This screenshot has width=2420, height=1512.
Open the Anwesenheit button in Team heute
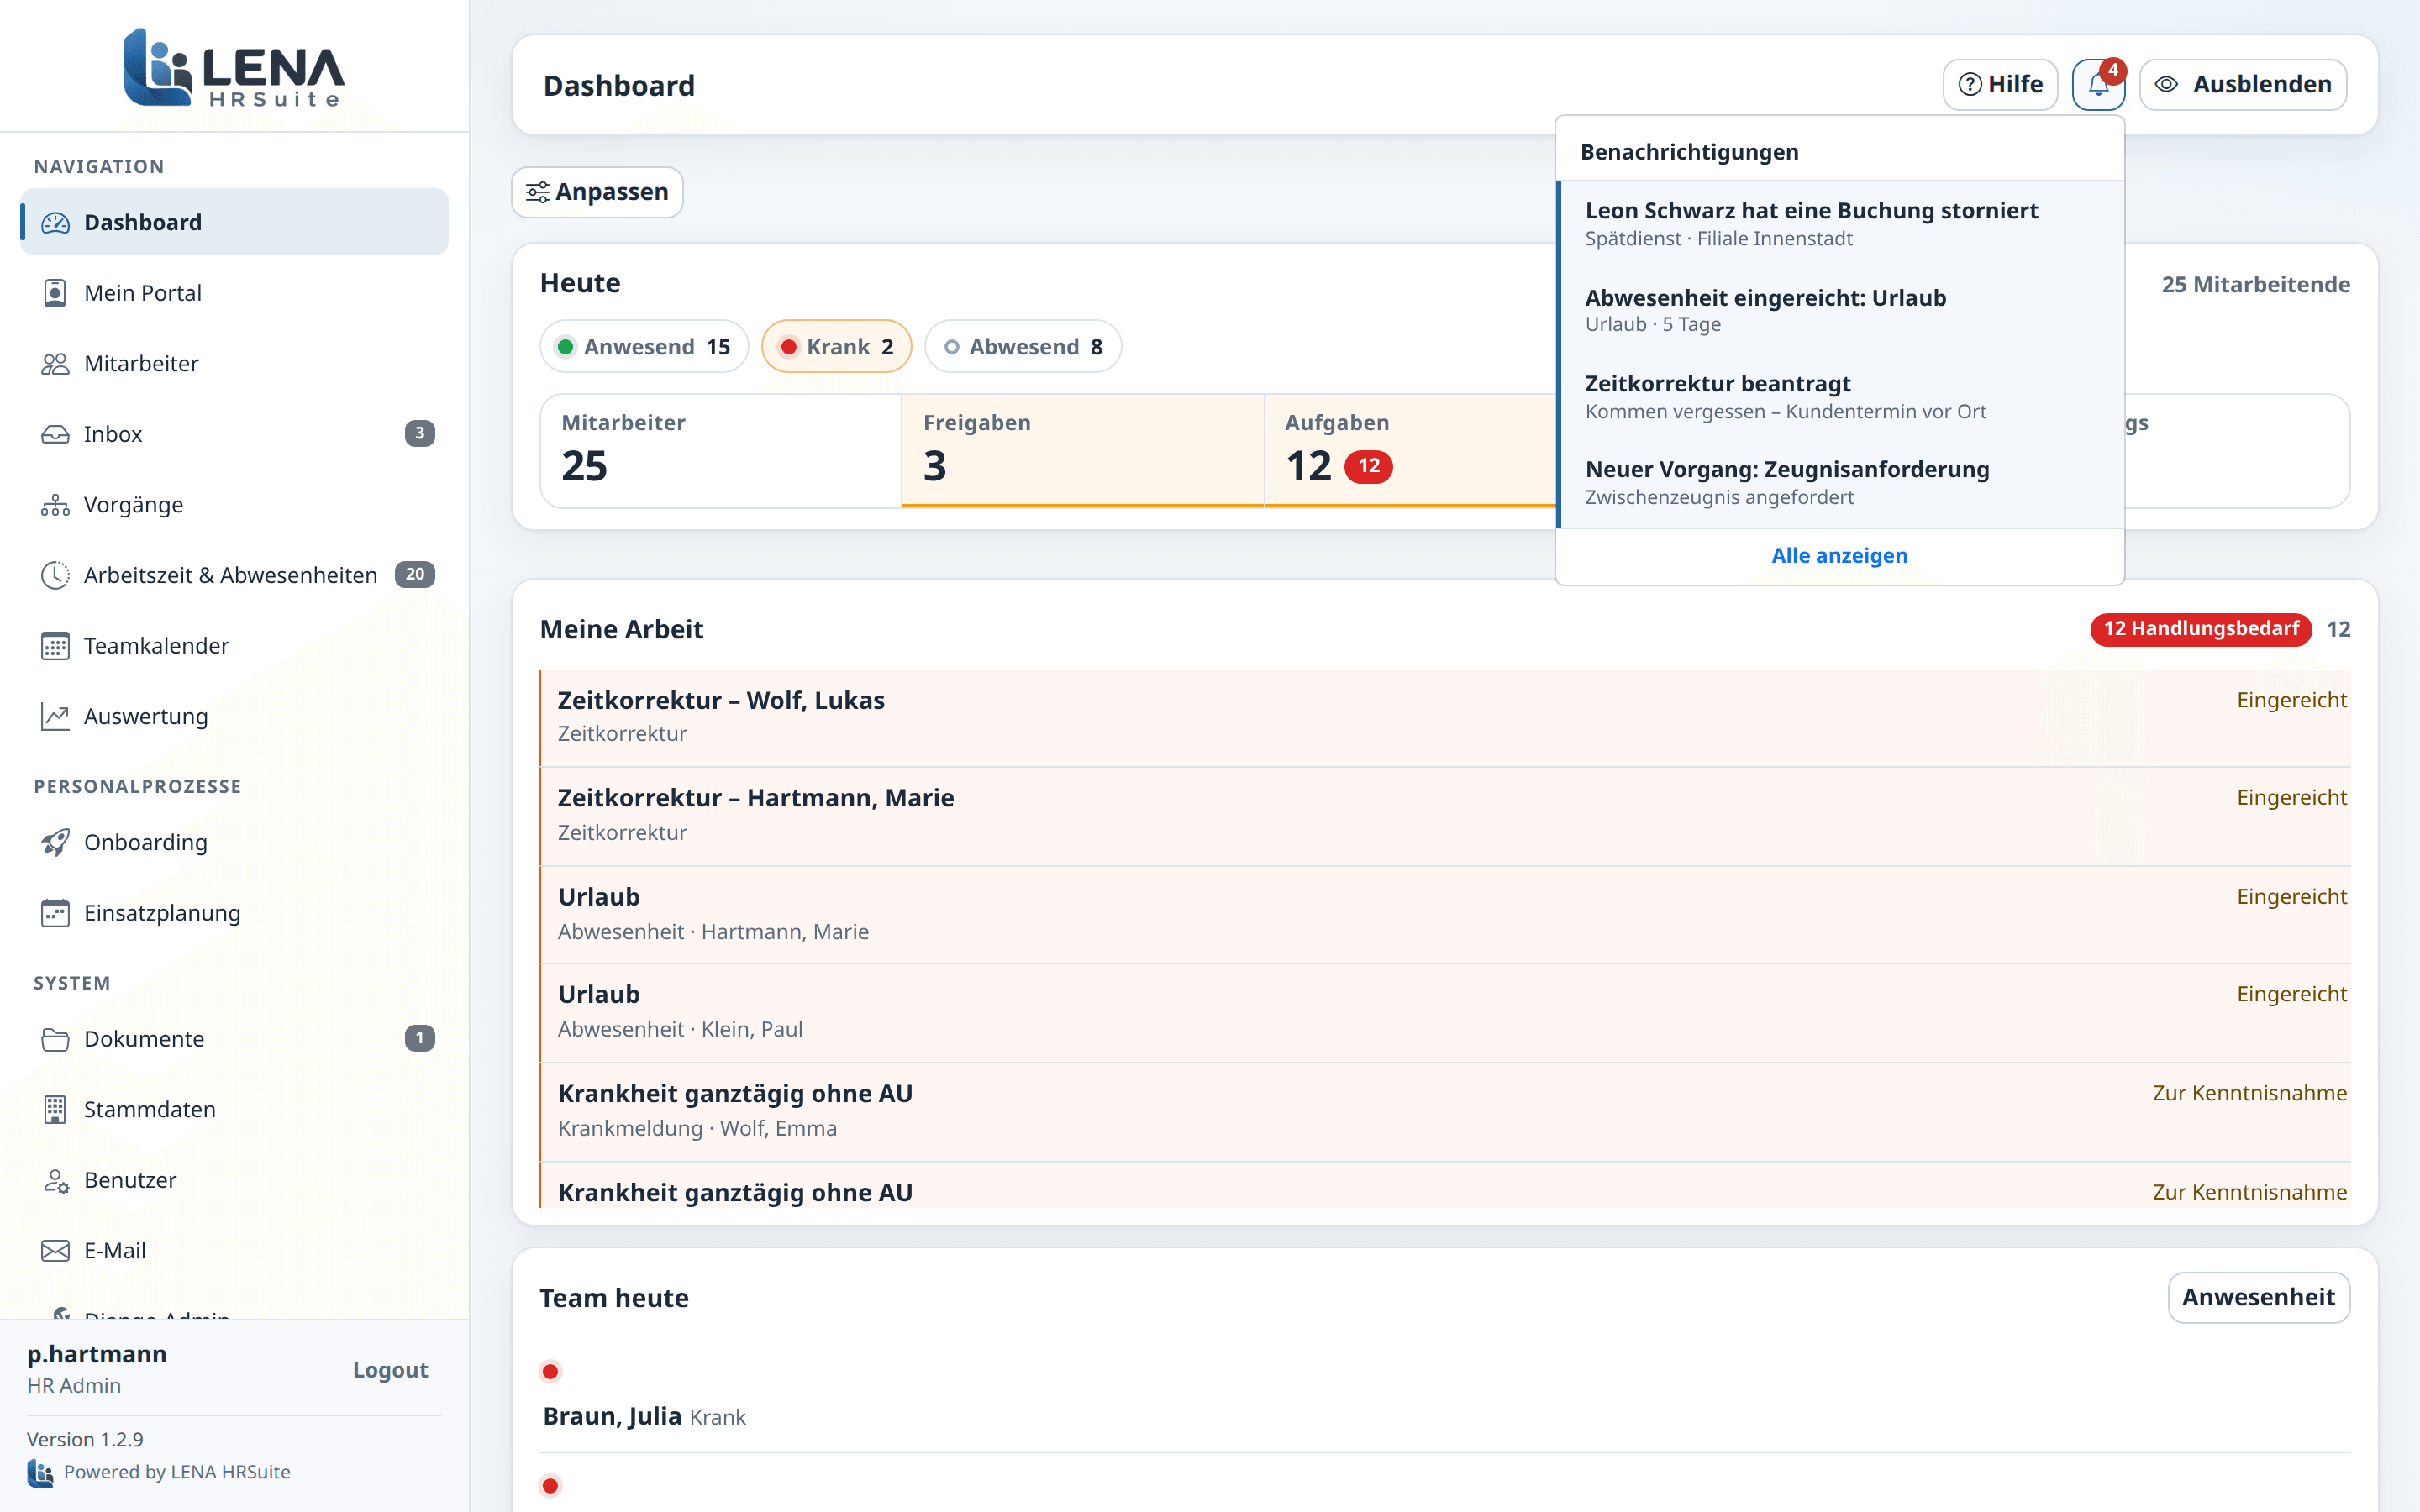[x=2258, y=1297]
